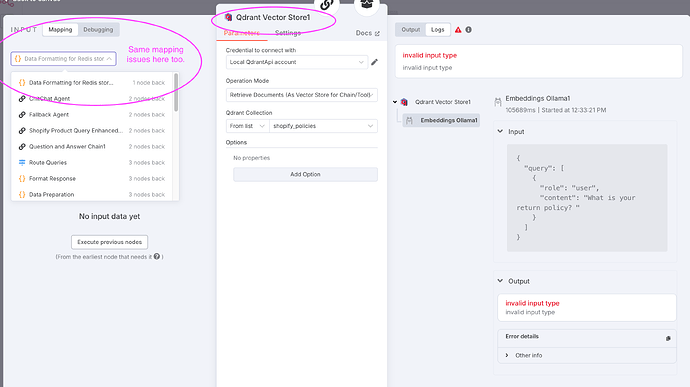Switch to the Mapping tab
This screenshot has width=690, height=387.
tap(60, 29)
